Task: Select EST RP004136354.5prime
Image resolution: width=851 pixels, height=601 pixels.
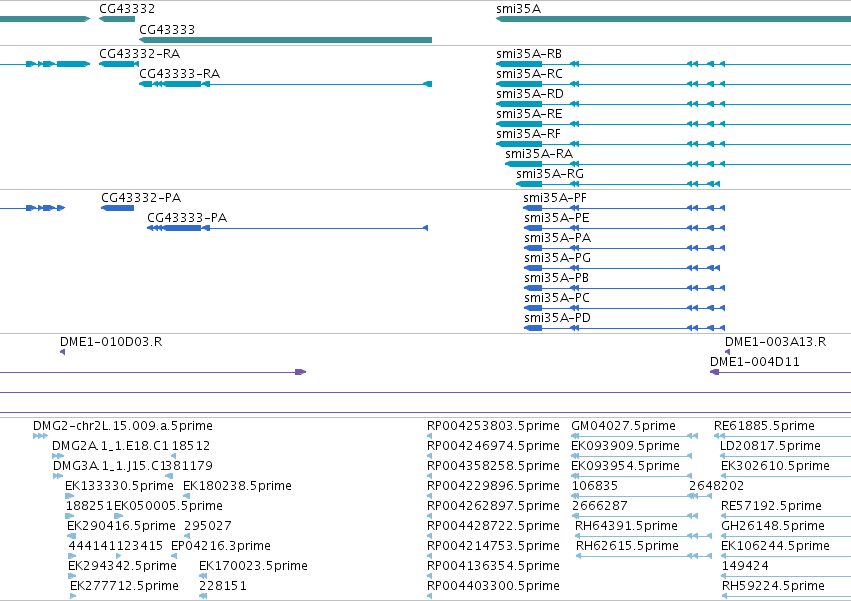Action: click(493, 566)
